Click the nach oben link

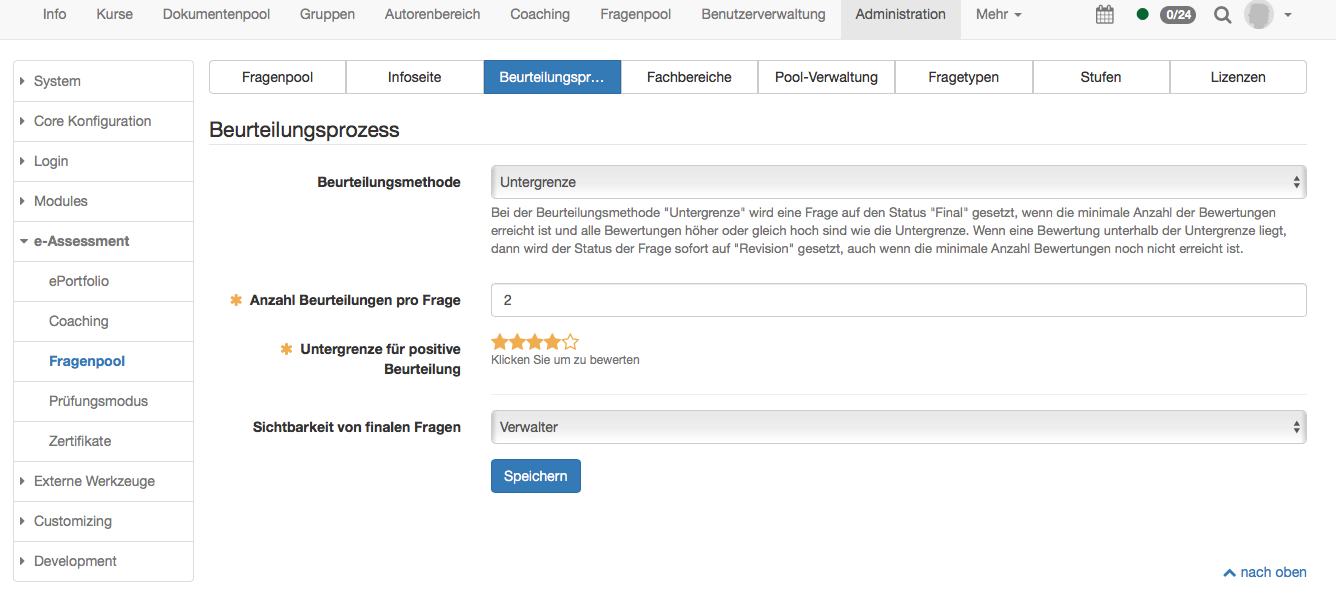pyautogui.click(x=1265, y=572)
